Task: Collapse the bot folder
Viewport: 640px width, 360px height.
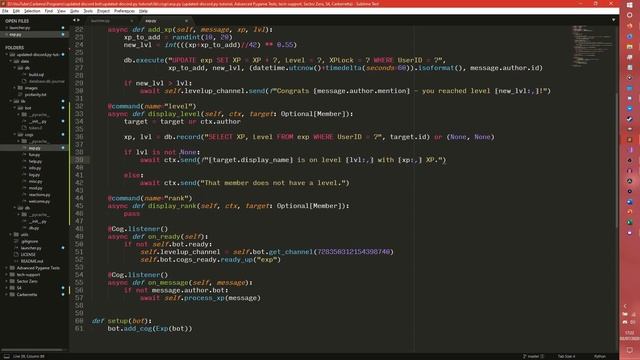Action: [x=15, y=108]
